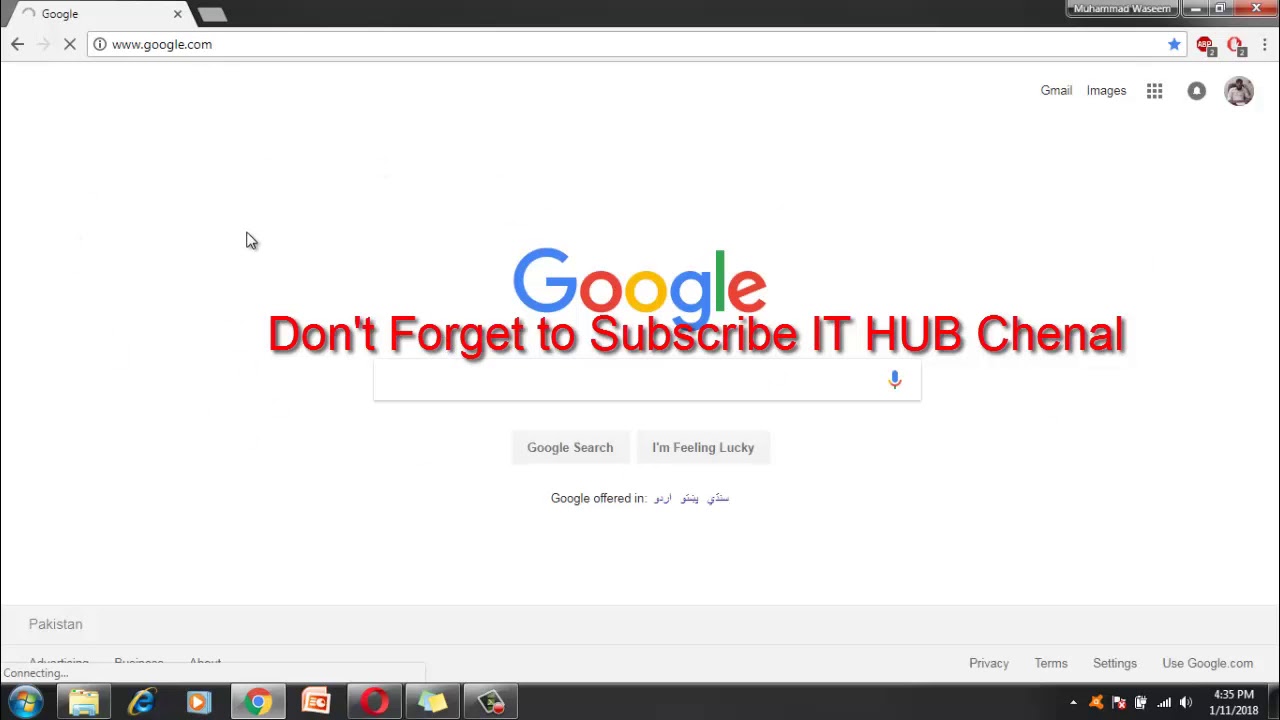Open the Images link

click(x=1106, y=90)
